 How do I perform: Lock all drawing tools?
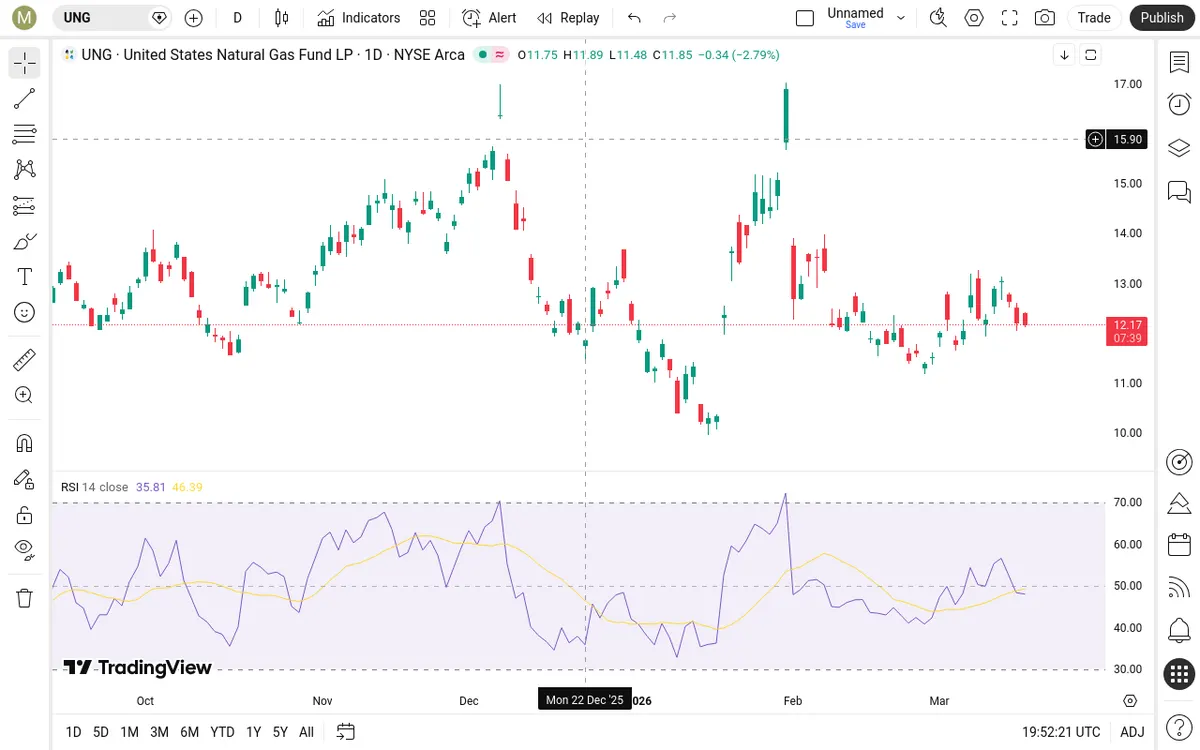point(25,515)
